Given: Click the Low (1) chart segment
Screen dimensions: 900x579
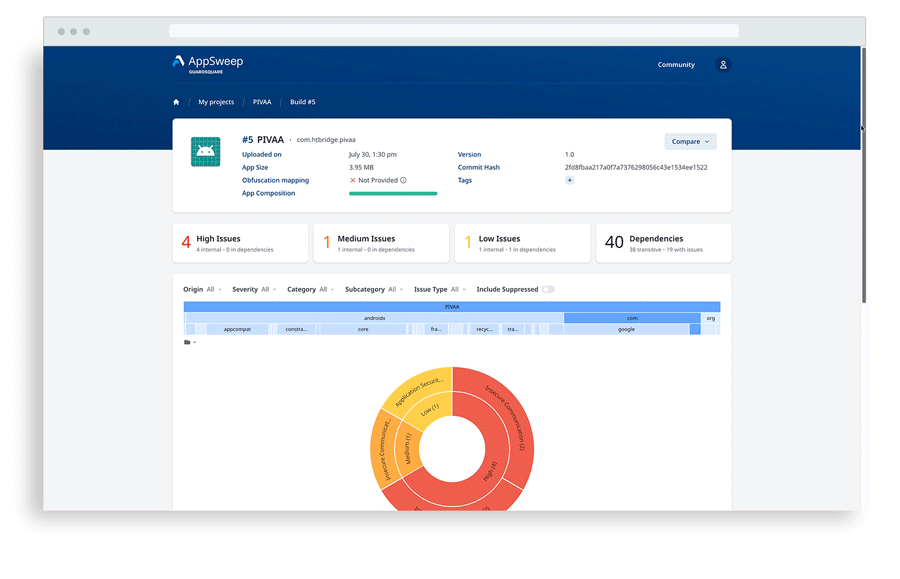Looking at the screenshot, I should tap(430, 410).
